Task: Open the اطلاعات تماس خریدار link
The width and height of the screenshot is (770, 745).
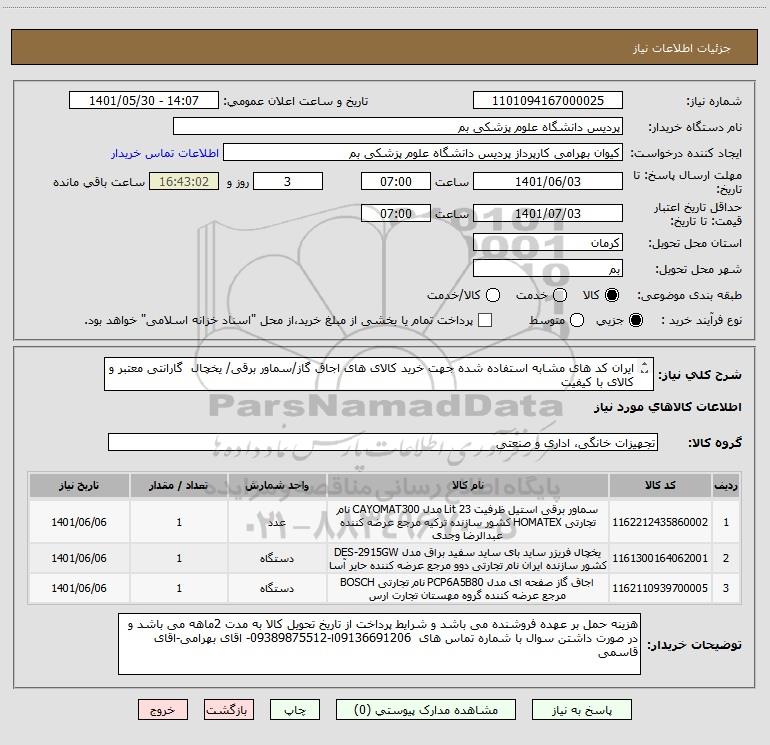Action: 165,153
